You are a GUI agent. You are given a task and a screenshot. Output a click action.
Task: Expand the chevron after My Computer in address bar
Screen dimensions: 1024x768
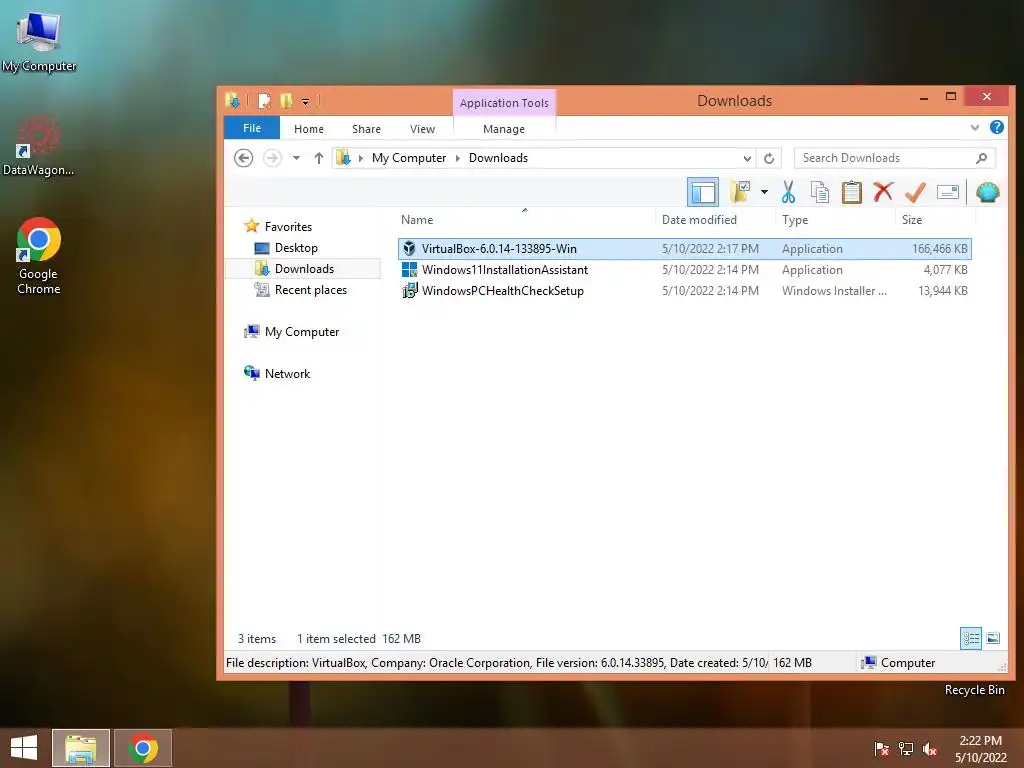point(457,158)
